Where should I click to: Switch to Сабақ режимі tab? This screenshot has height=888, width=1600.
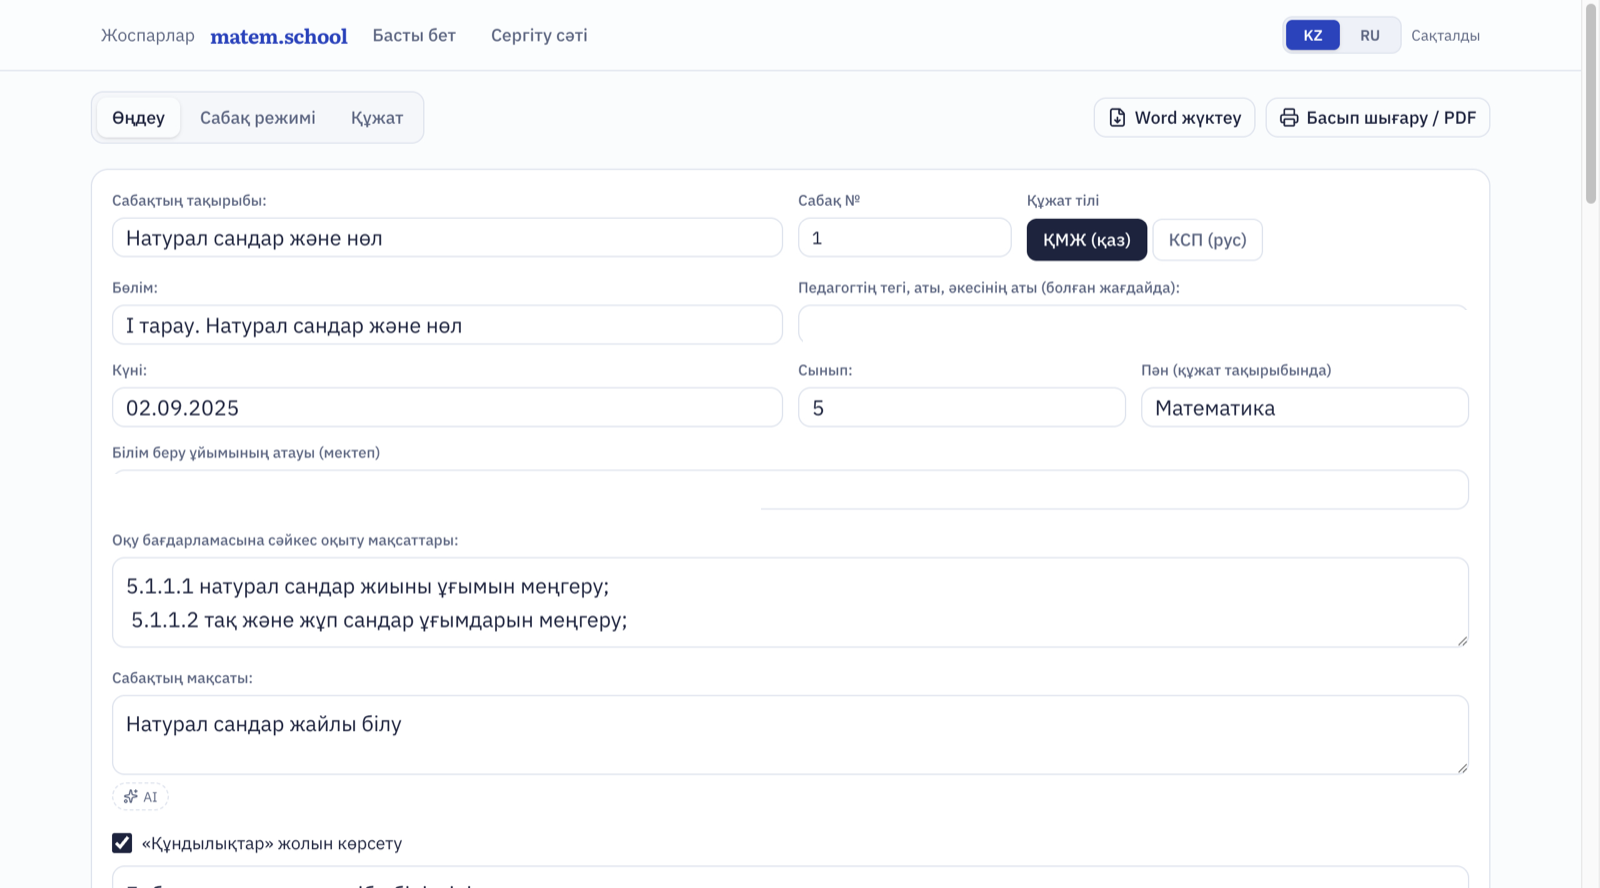tap(257, 118)
